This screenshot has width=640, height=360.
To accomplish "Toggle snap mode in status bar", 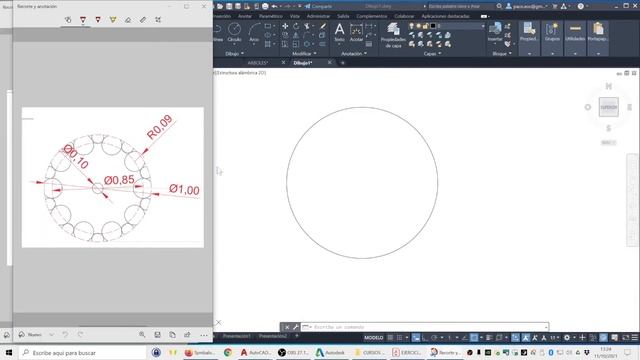I will pos(400,338).
